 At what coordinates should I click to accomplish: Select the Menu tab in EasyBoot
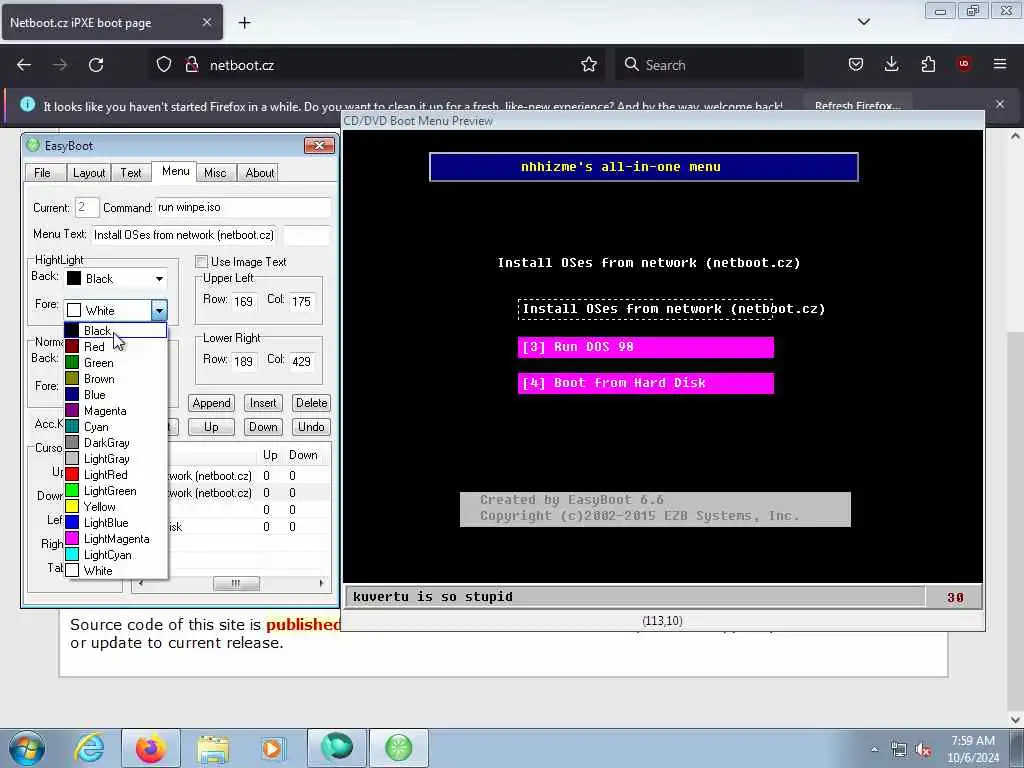pyautogui.click(x=176, y=171)
